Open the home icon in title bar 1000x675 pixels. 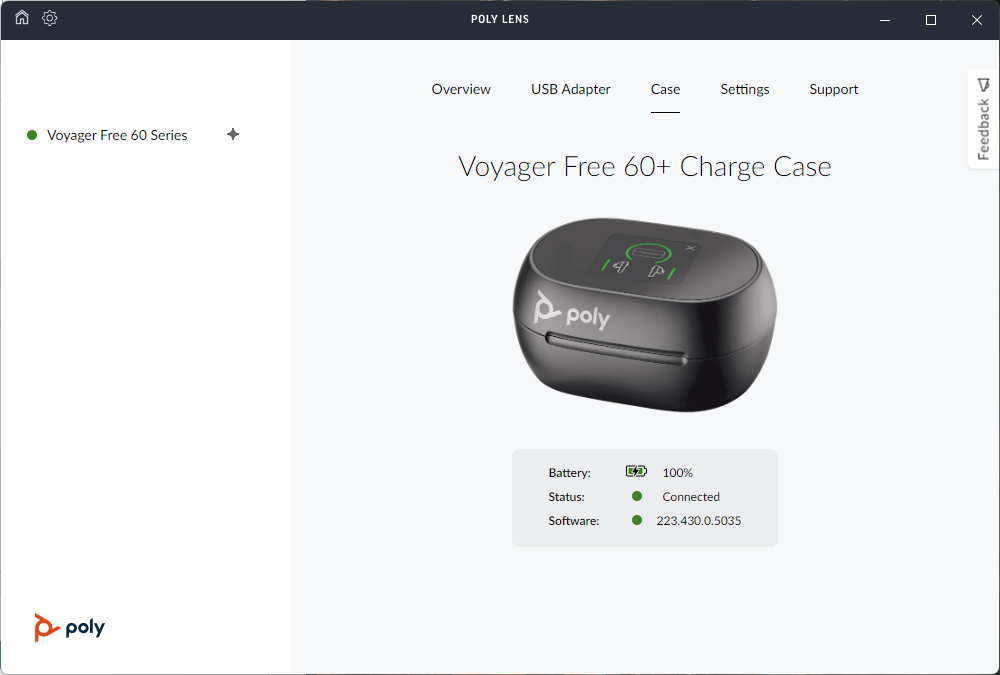click(x=22, y=18)
